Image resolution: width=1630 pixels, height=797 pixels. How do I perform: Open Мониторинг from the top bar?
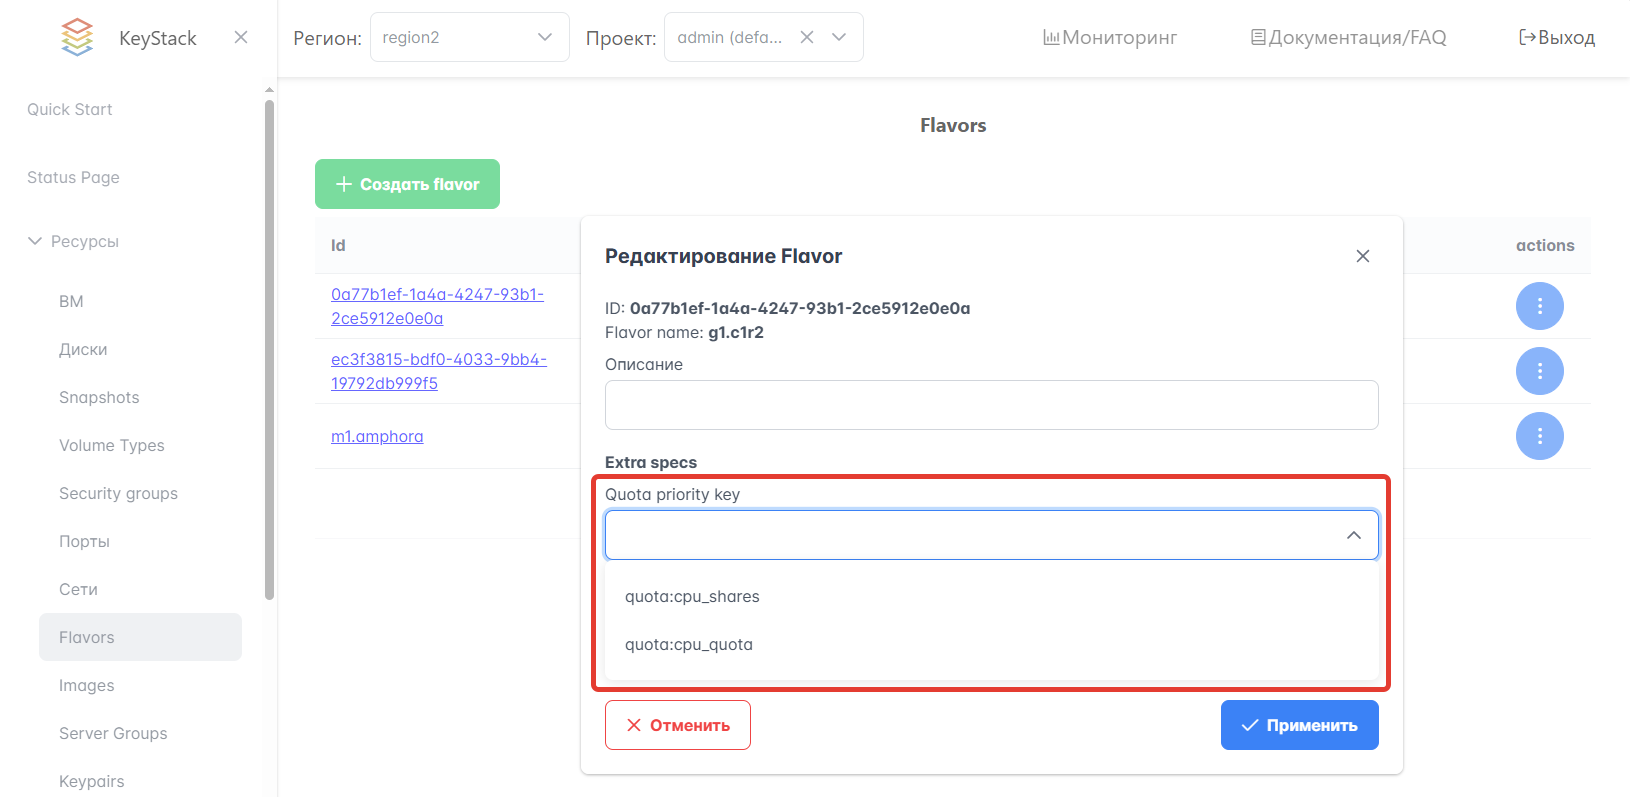coord(1110,38)
